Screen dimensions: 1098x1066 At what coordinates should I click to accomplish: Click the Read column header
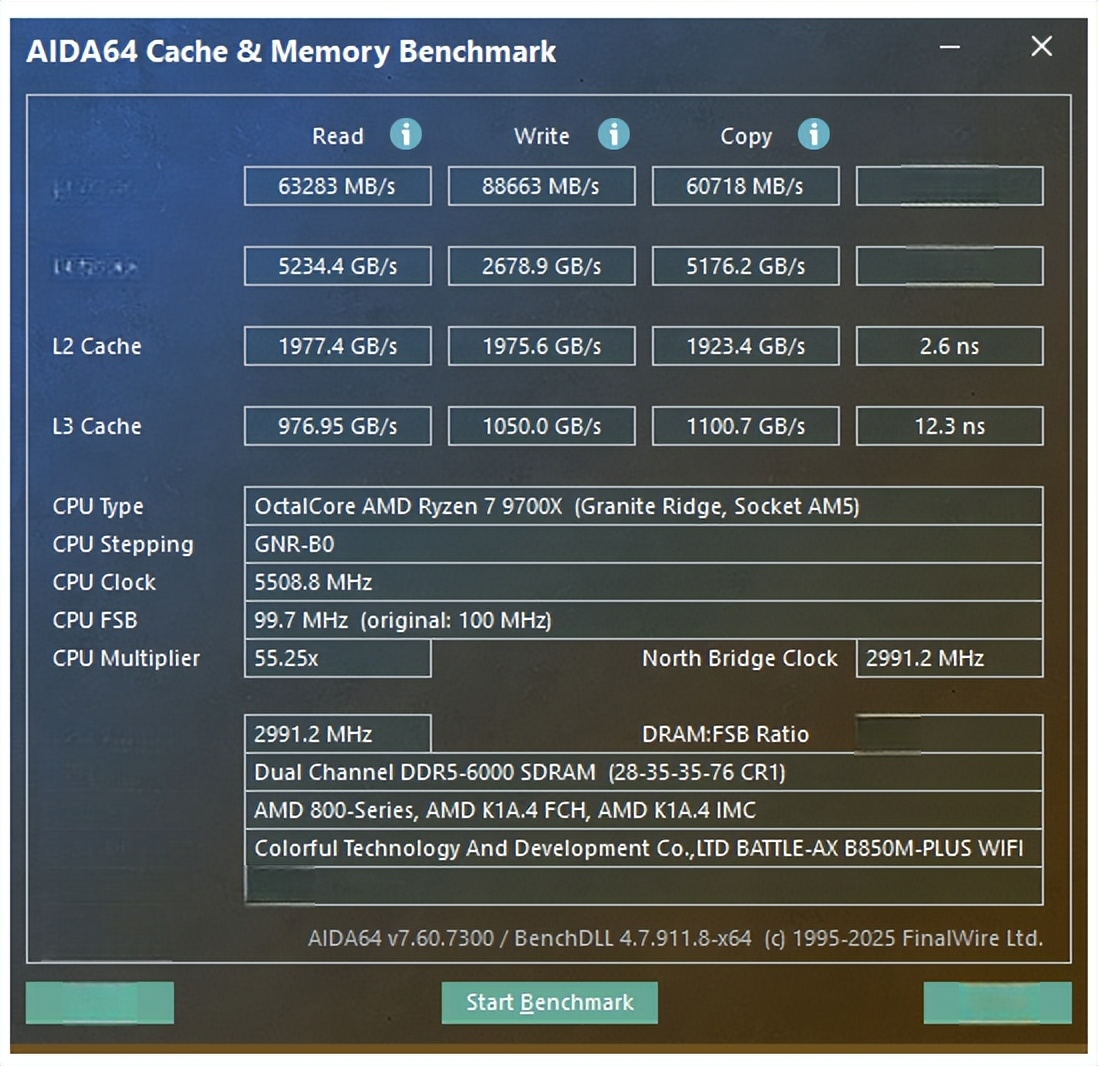338,135
